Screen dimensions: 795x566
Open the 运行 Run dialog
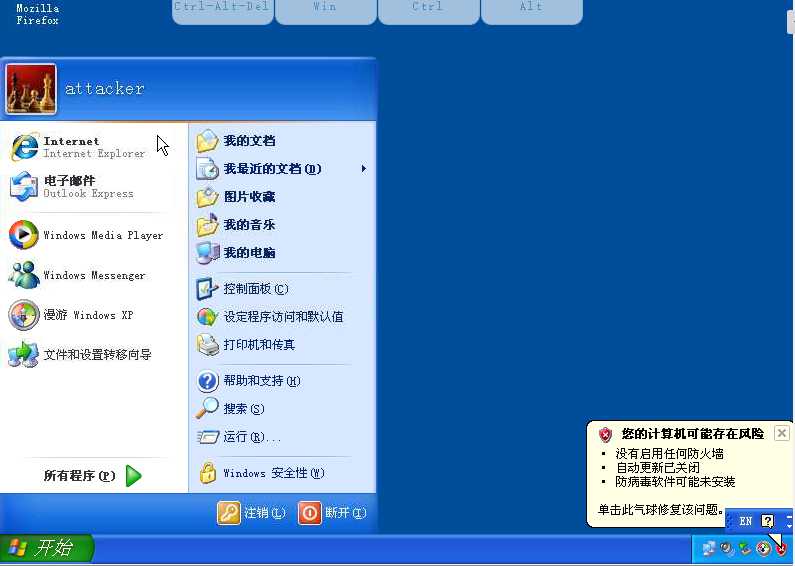pos(282,436)
